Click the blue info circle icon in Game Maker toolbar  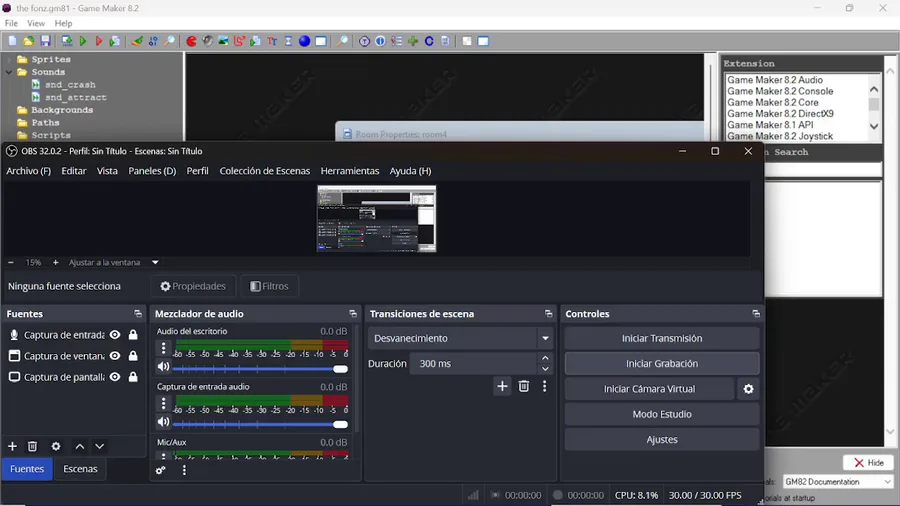tap(381, 41)
